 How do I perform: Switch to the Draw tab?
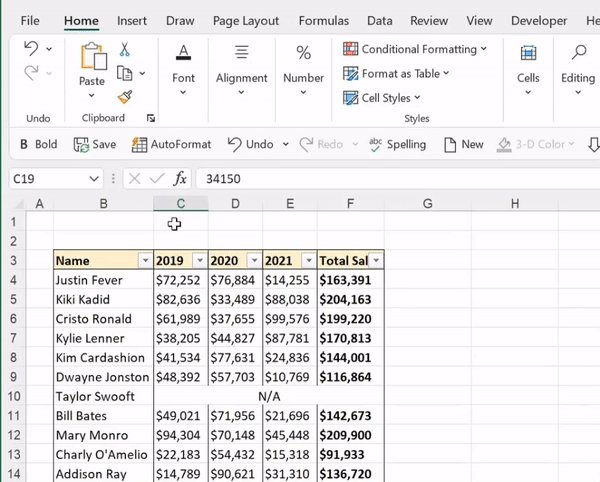[180, 21]
